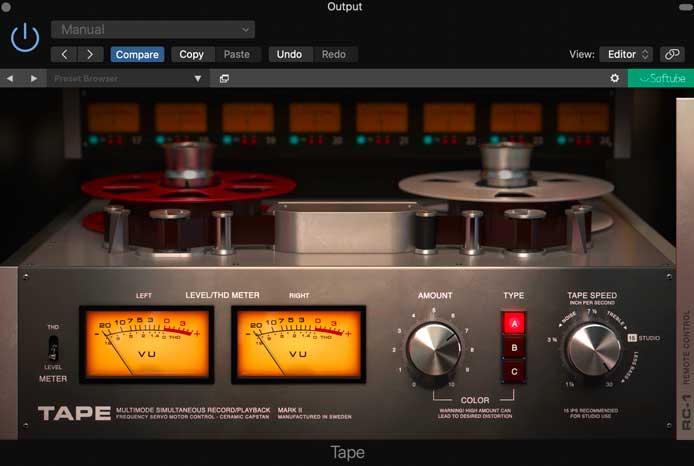The height and width of the screenshot is (466, 694).
Task: Click the Compare button
Action: tap(137, 54)
